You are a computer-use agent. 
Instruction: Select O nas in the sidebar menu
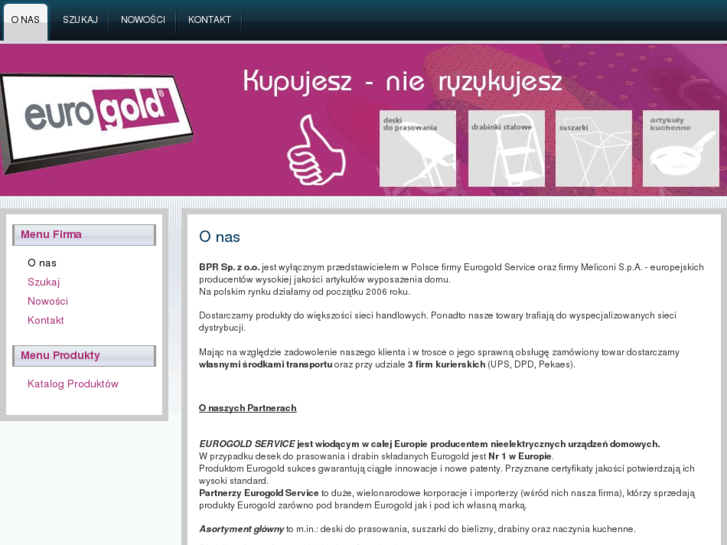[42, 263]
